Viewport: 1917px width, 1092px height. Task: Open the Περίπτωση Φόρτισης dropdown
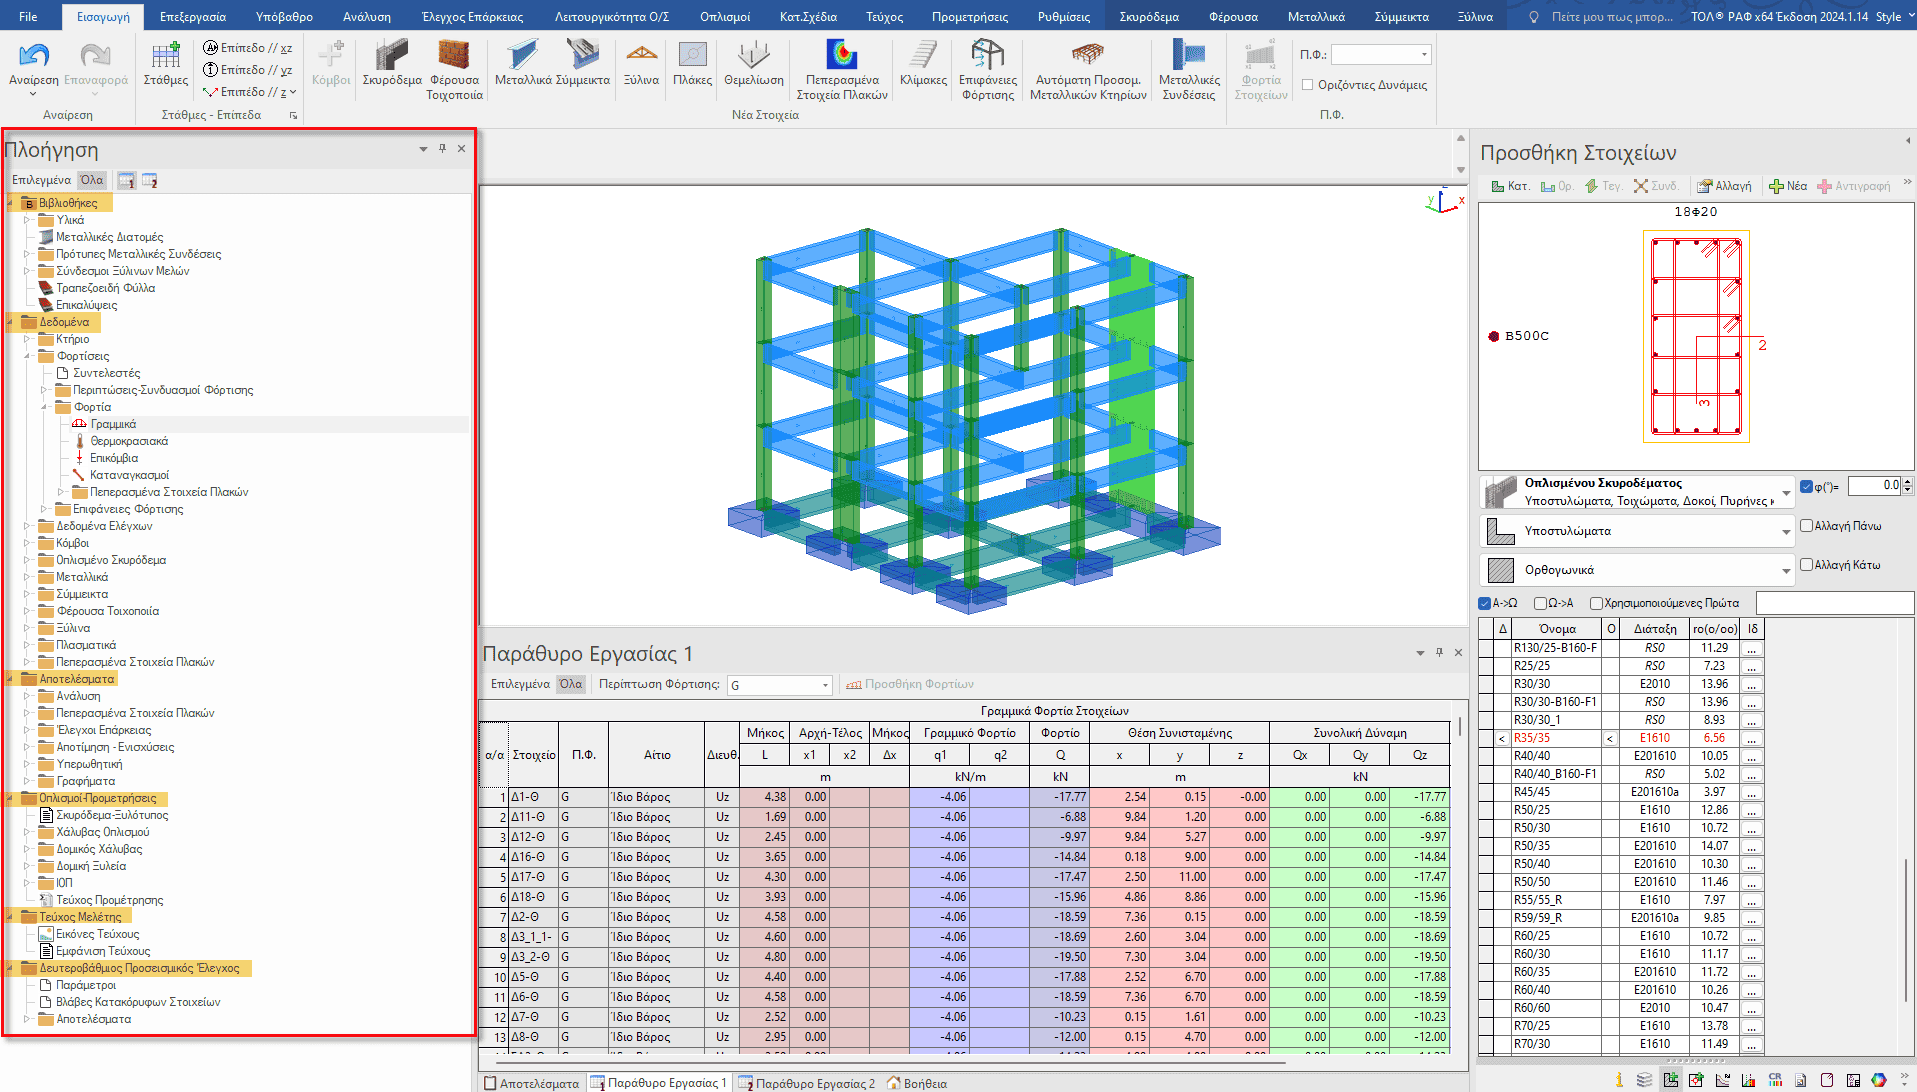780,685
